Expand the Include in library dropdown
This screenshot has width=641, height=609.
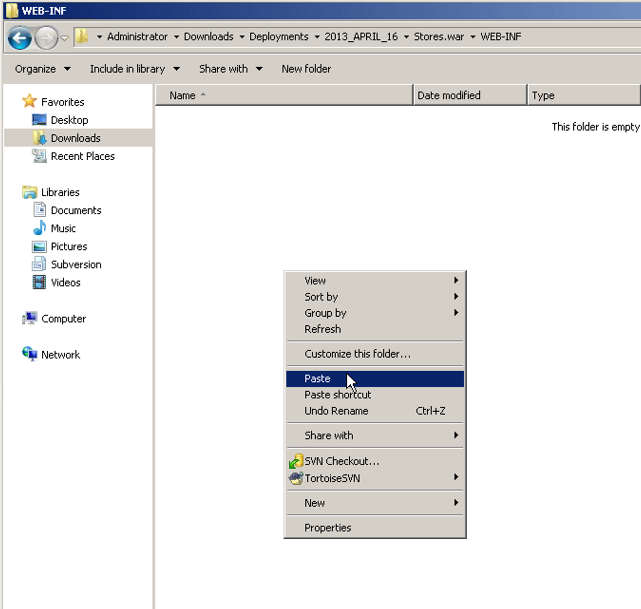tap(134, 69)
